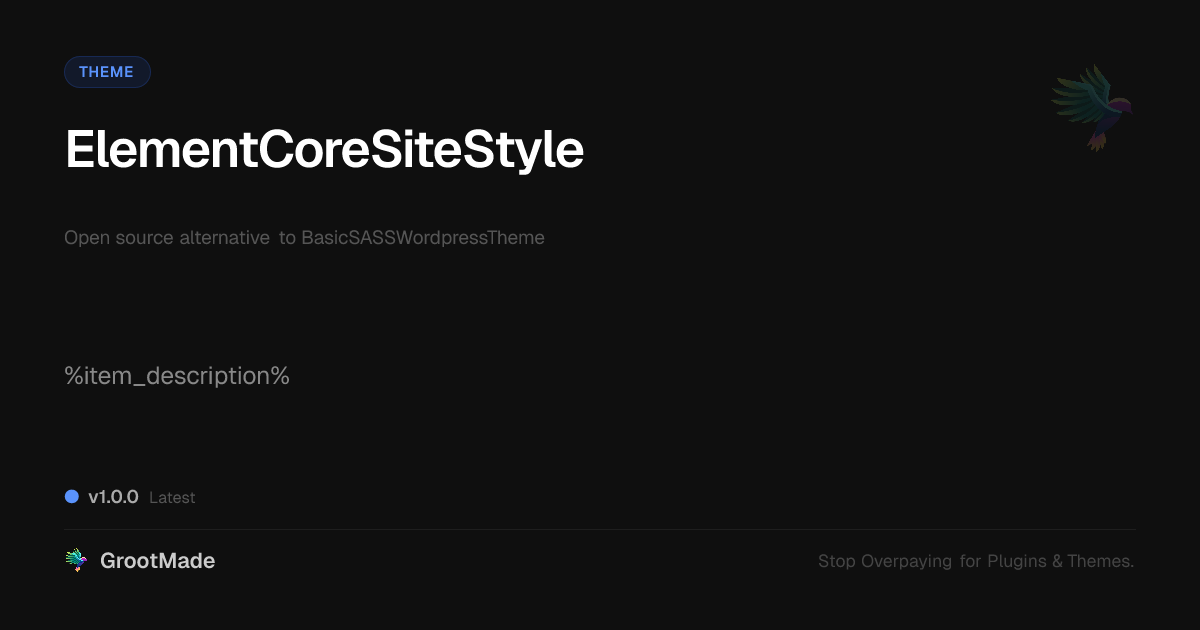The width and height of the screenshot is (1200, 630).
Task: Click the Latest release label
Action: coord(172,498)
